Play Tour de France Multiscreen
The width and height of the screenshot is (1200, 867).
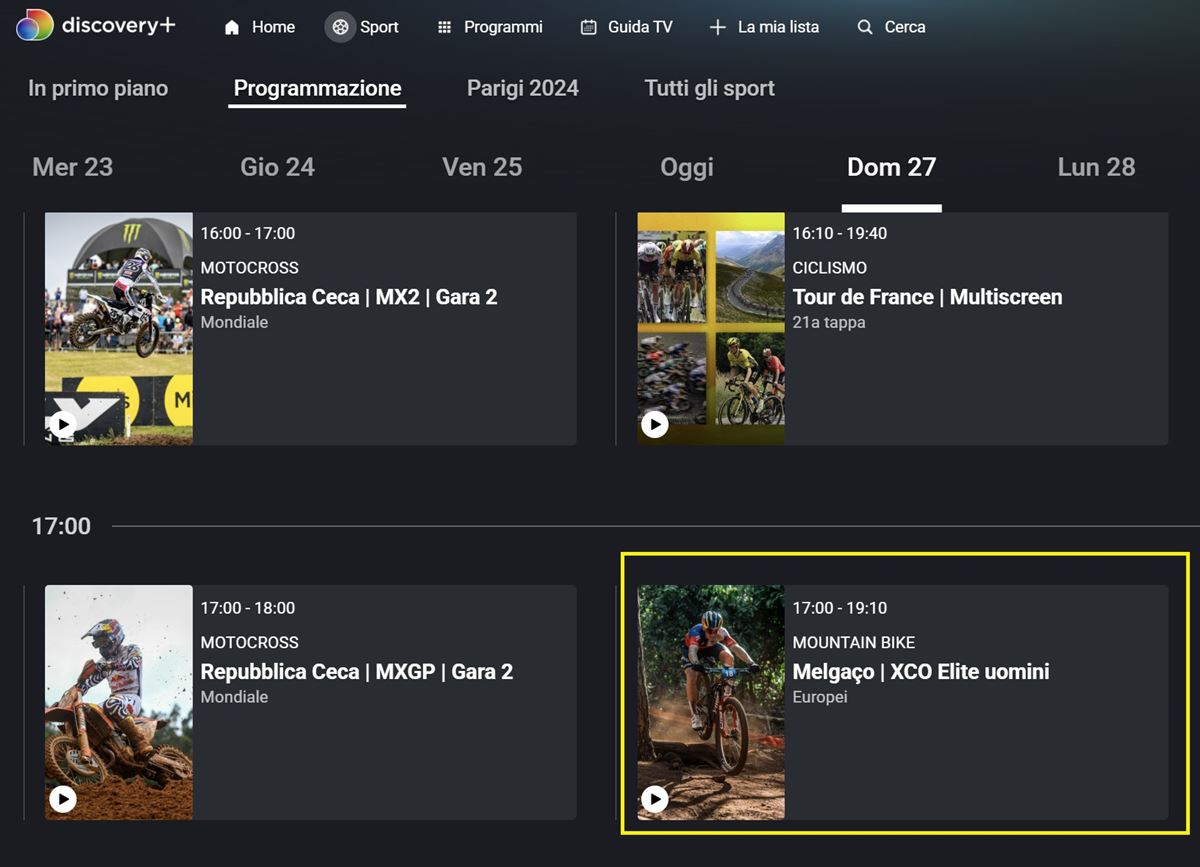click(655, 424)
